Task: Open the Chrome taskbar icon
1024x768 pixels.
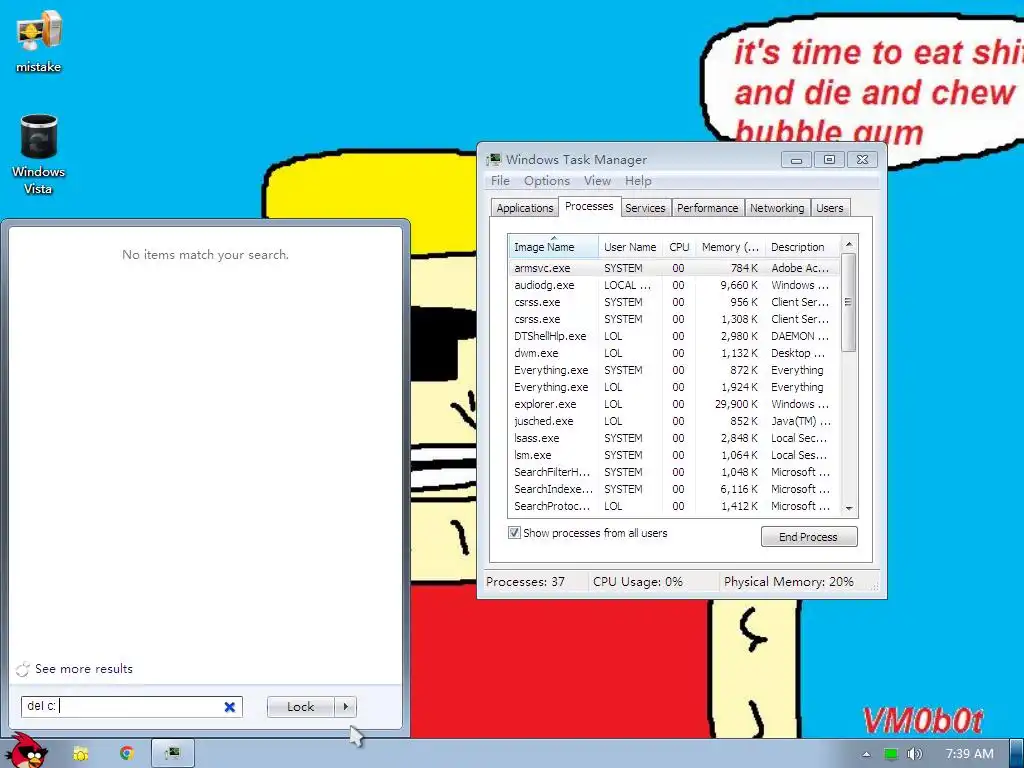Action: tap(126, 753)
